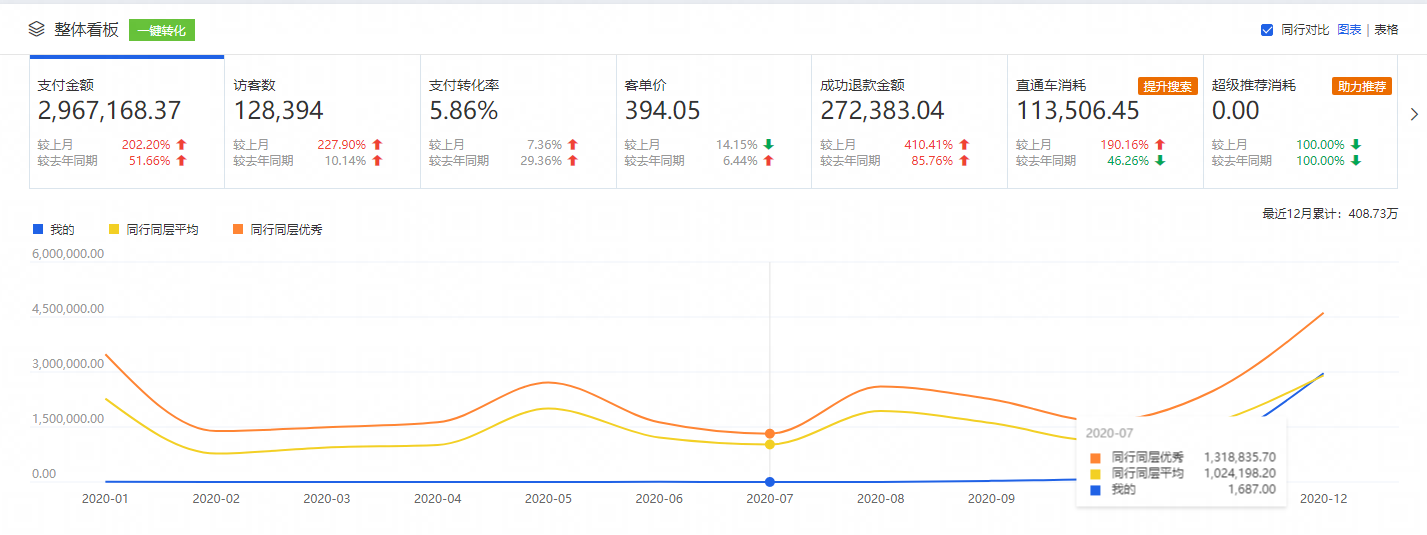Click the 202.20% month-over-month figure
Viewport: 1427px width, 535px height.
coord(146,145)
